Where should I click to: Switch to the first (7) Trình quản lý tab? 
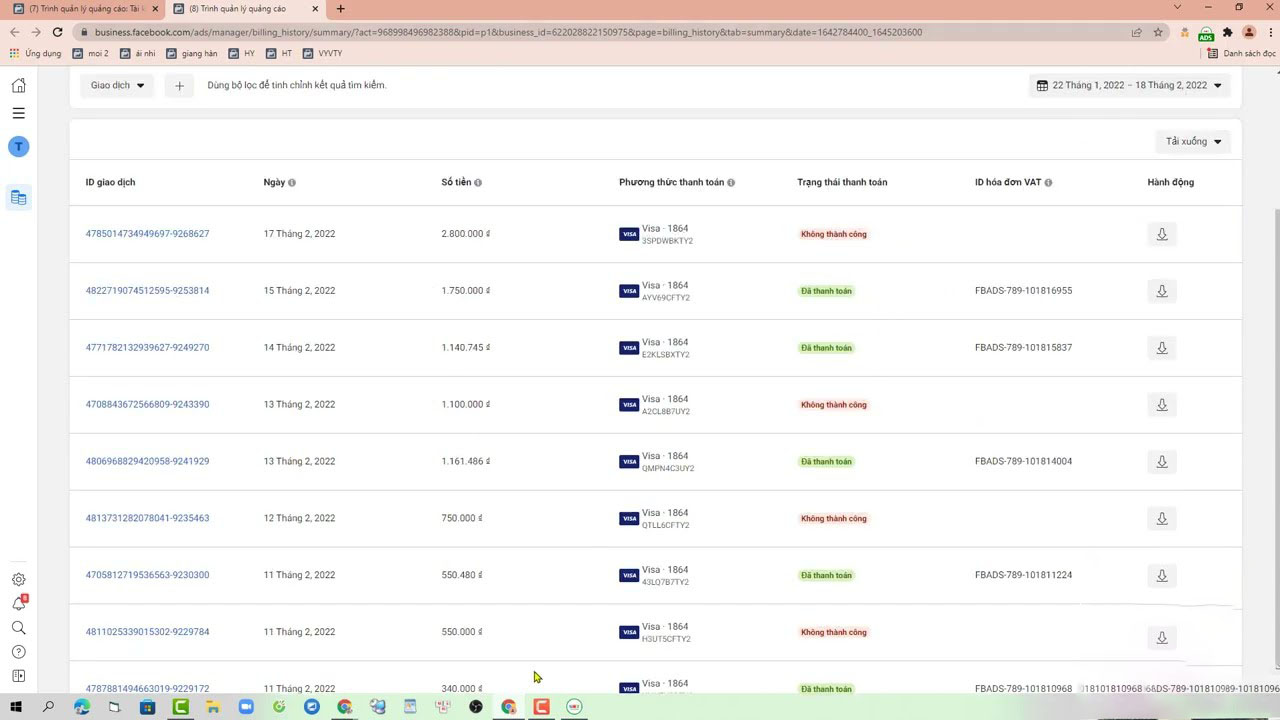pyautogui.click(x=86, y=9)
